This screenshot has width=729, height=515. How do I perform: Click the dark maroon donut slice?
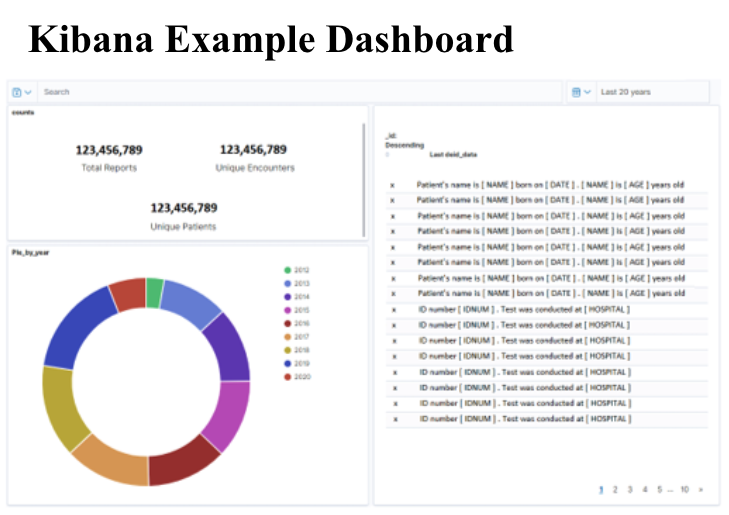pyautogui.click(x=183, y=462)
